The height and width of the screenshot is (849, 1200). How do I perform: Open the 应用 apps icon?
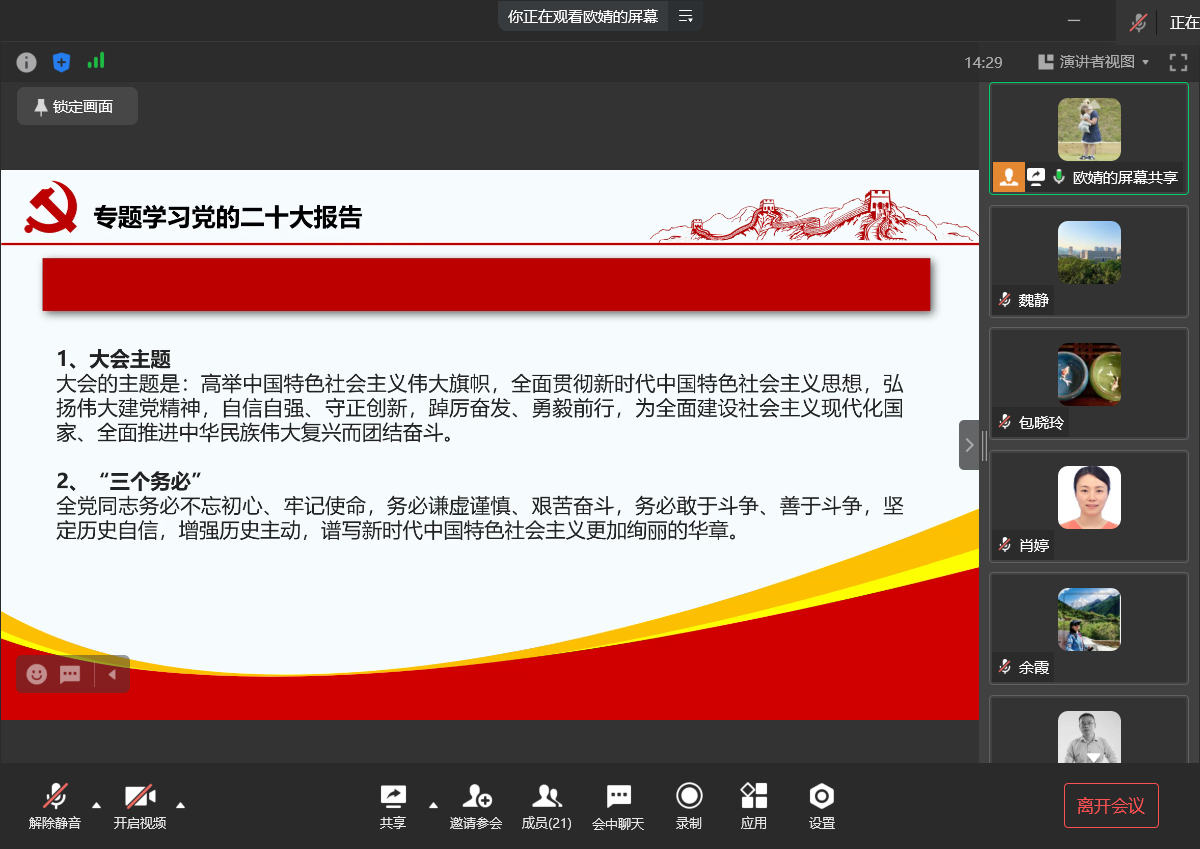point(754,805)
